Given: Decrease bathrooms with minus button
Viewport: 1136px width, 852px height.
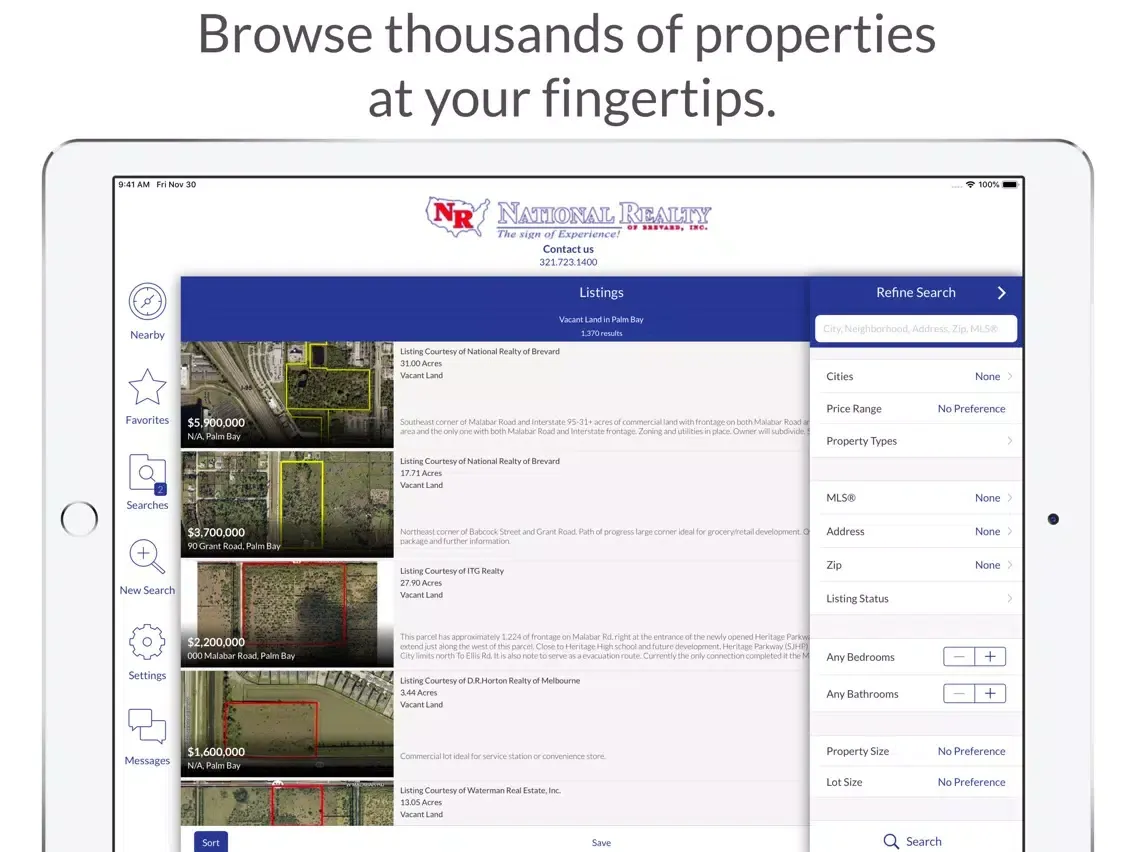Looking at the screenshot, I should (959, 693).
